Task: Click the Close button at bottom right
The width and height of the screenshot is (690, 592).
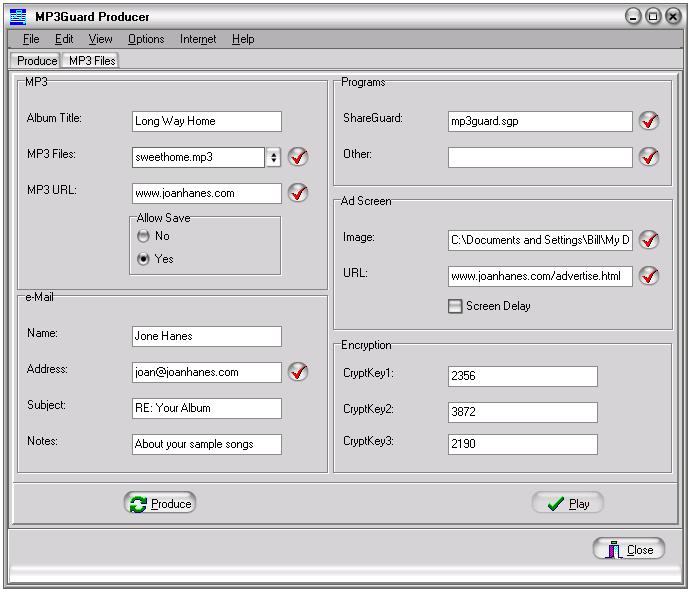Action: pos(629,549)
